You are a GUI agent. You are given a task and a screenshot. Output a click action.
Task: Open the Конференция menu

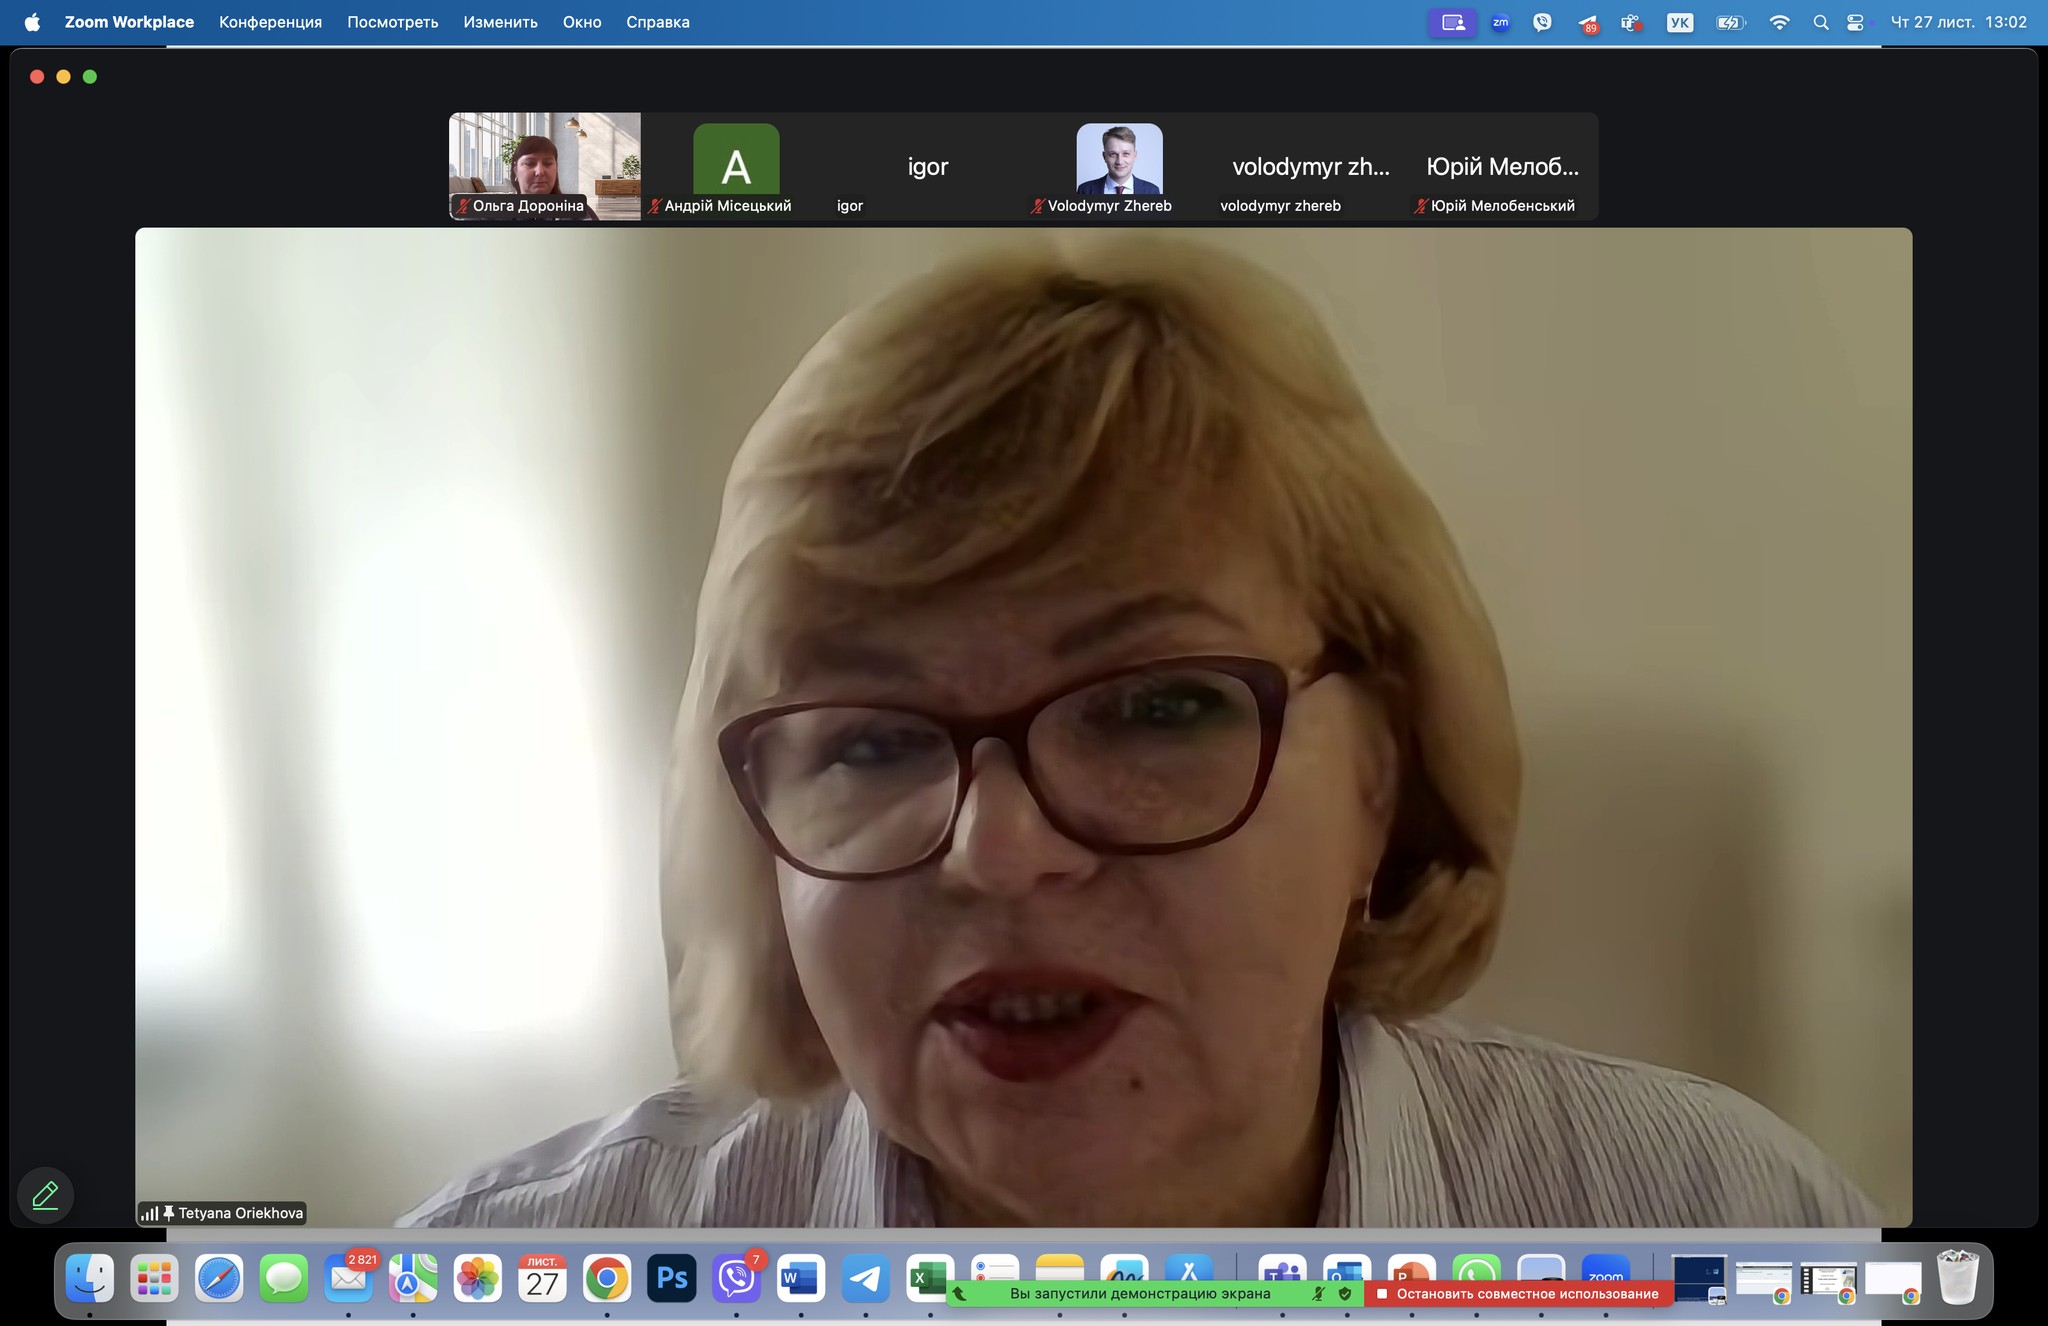[x=270, y=22]
